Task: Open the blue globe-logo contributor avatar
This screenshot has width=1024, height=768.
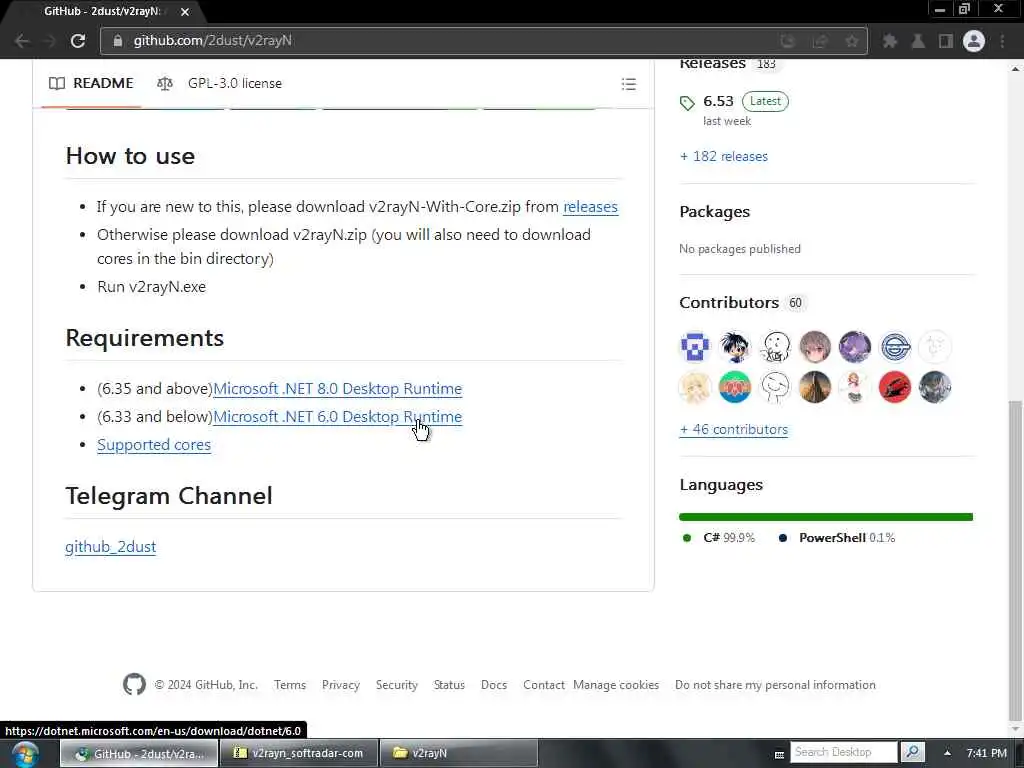Action: (x=895, y=346)
